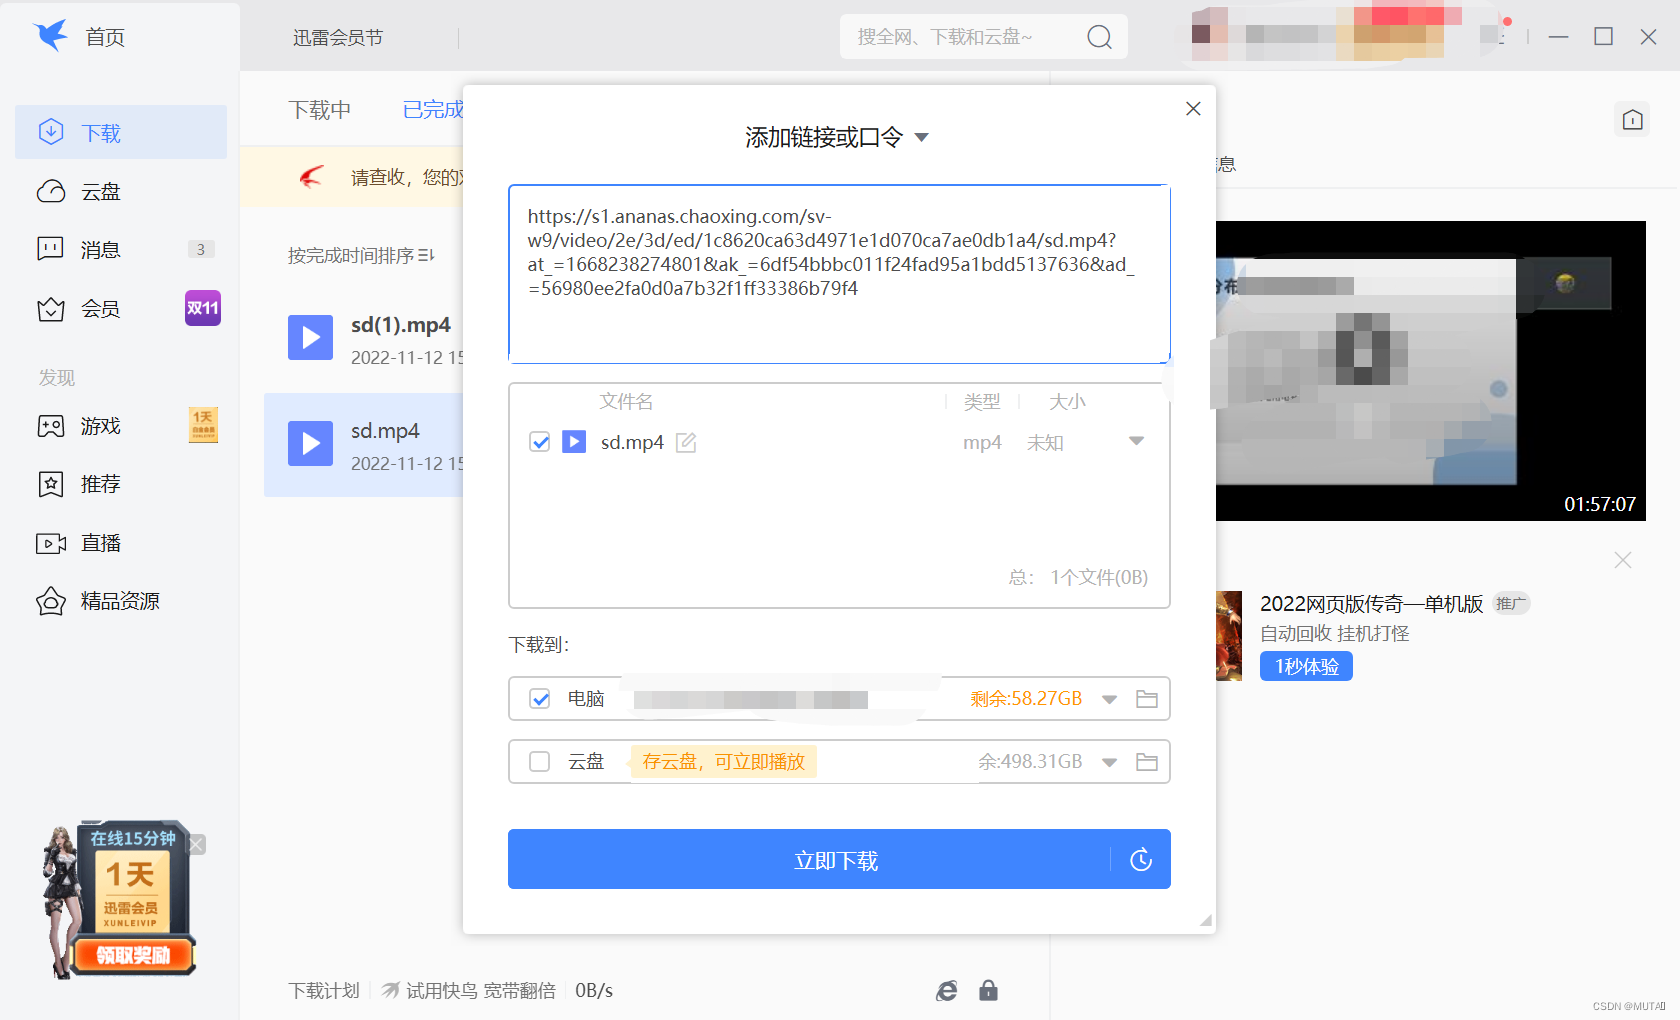Click the 存云盘，可立即播放 hint tag
Image resolution: width=1680 pixels, height=1020 pixels.
pyautogui.click(x=724, y=762)
